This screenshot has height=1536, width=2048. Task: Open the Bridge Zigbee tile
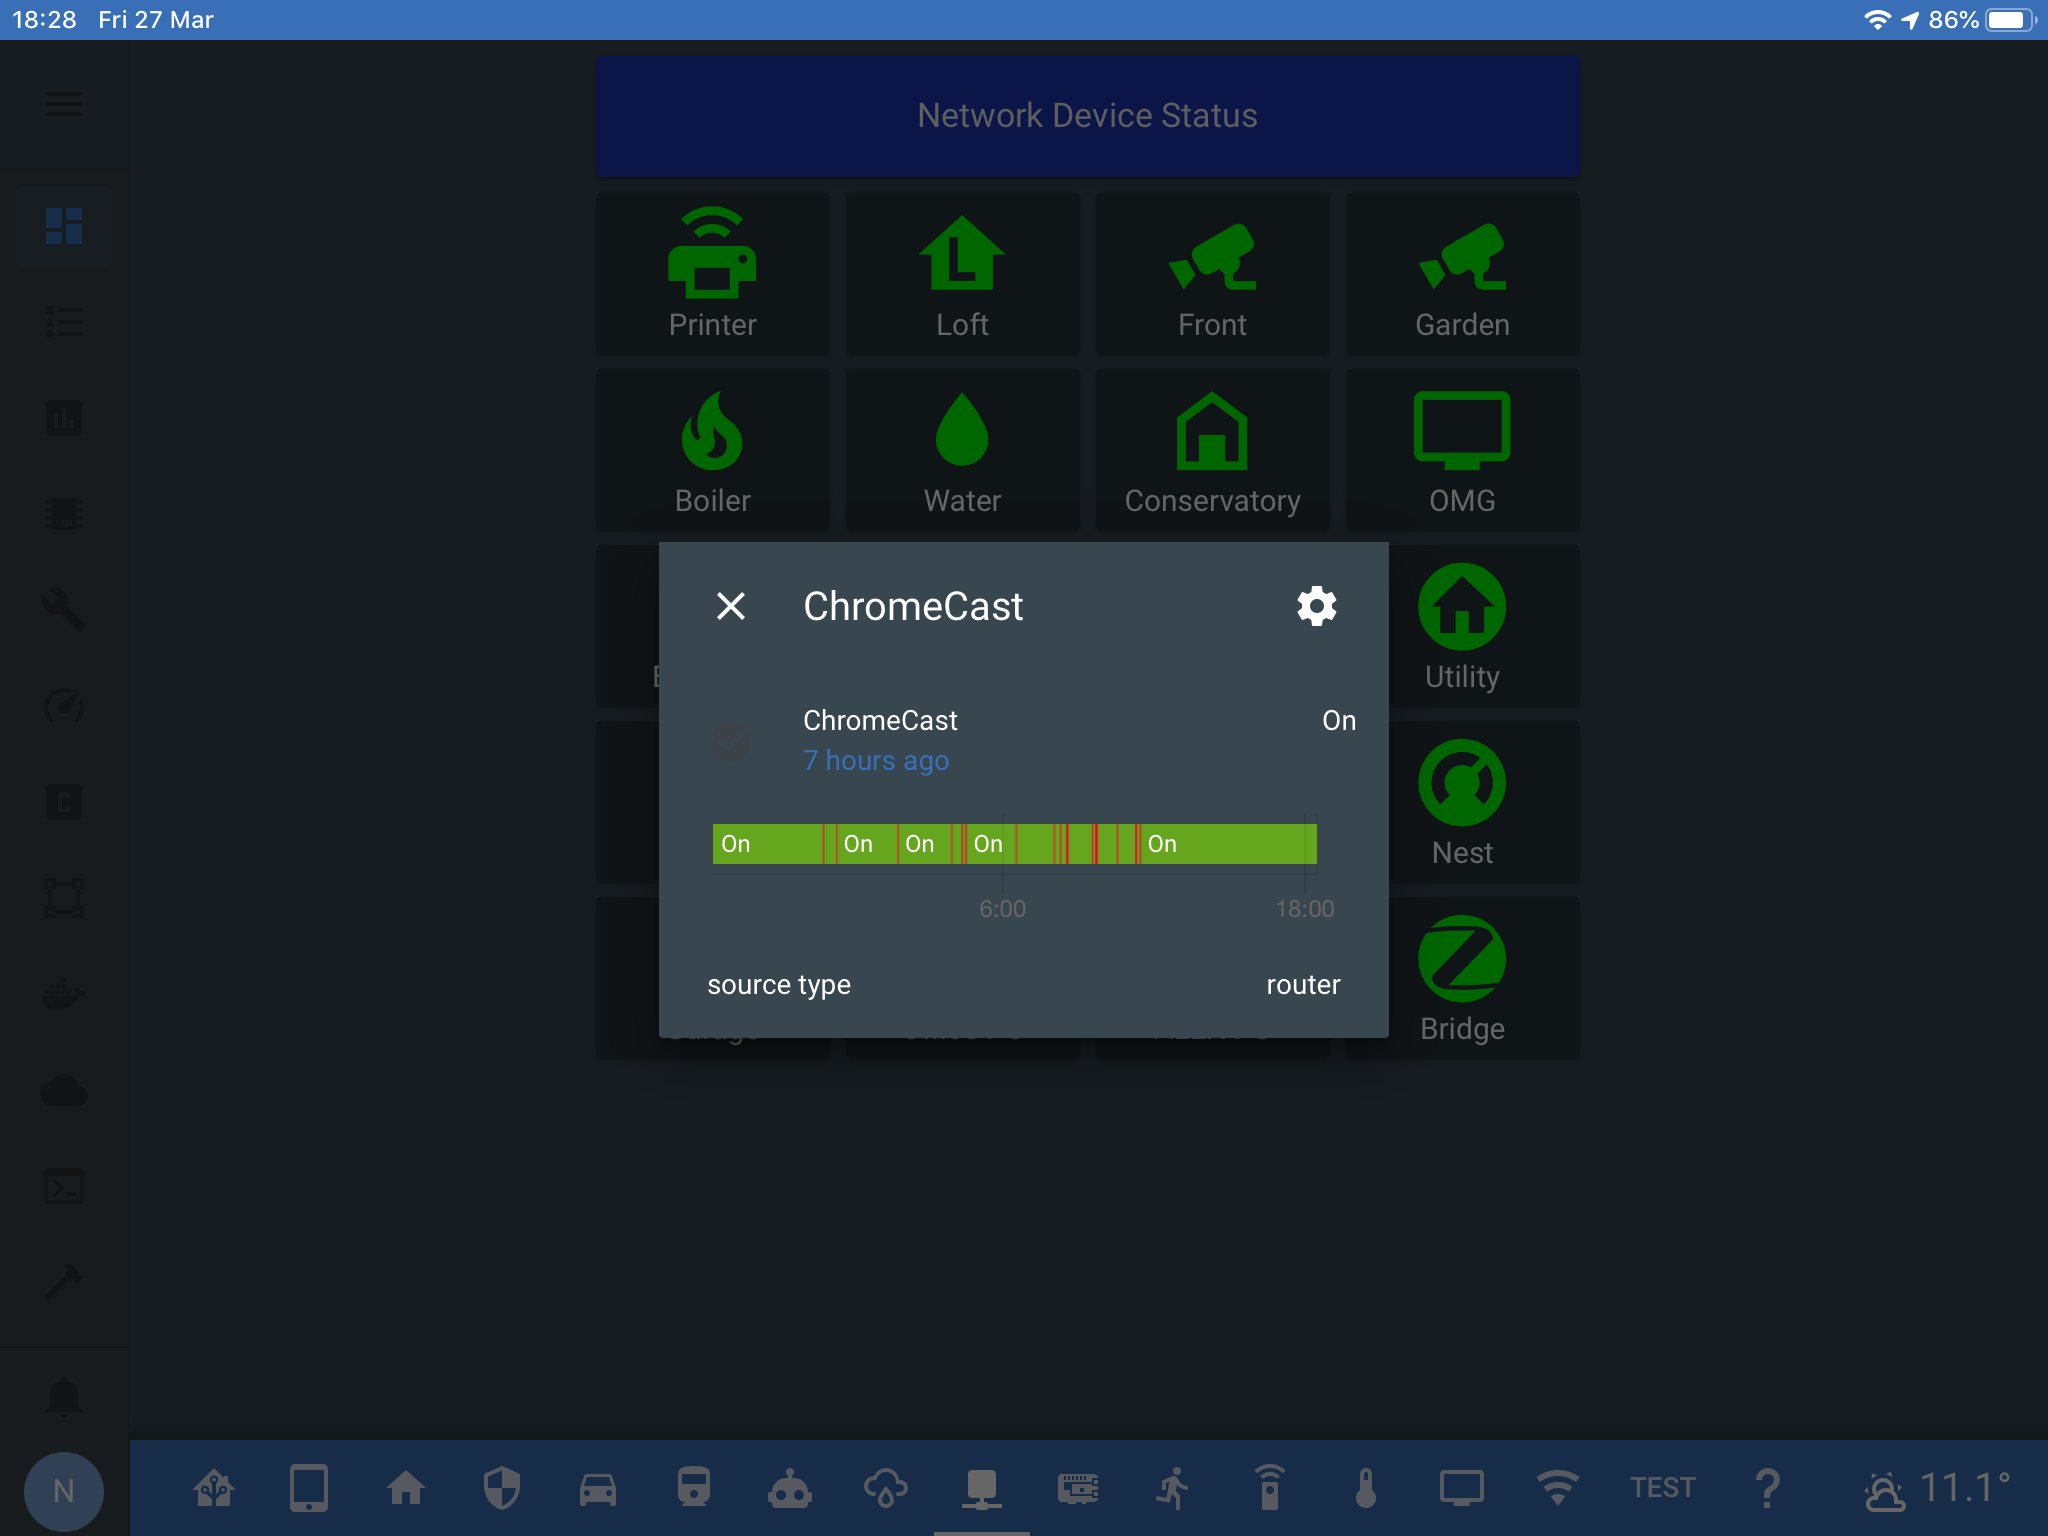click(x=1461, y=977)
